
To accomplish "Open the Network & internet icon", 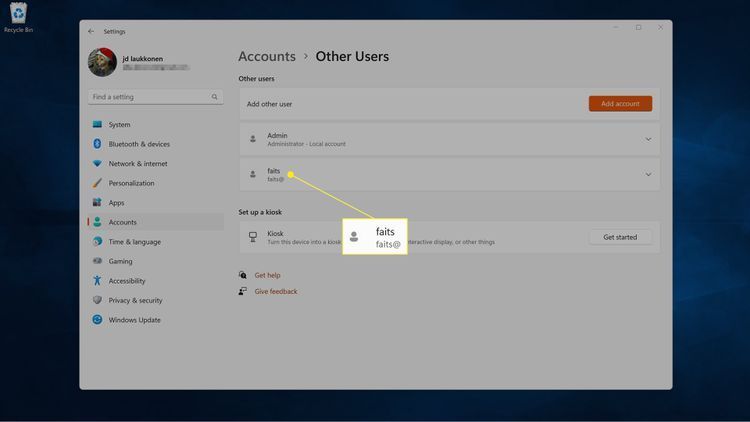I will click(98, 164).
